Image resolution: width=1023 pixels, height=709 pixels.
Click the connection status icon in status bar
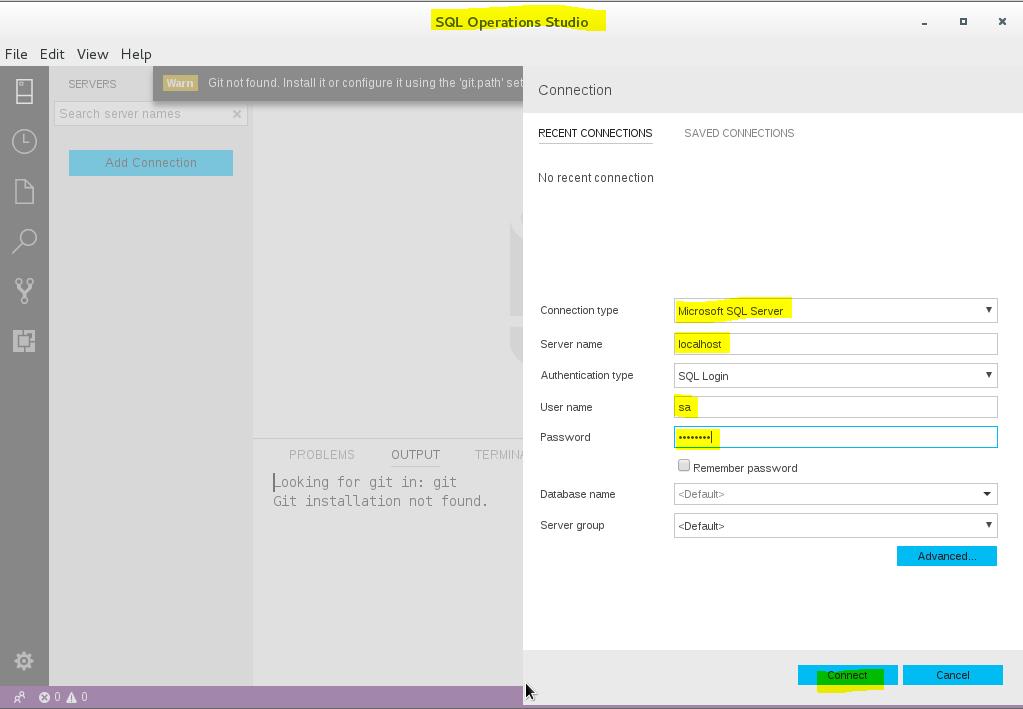point(20,697)
